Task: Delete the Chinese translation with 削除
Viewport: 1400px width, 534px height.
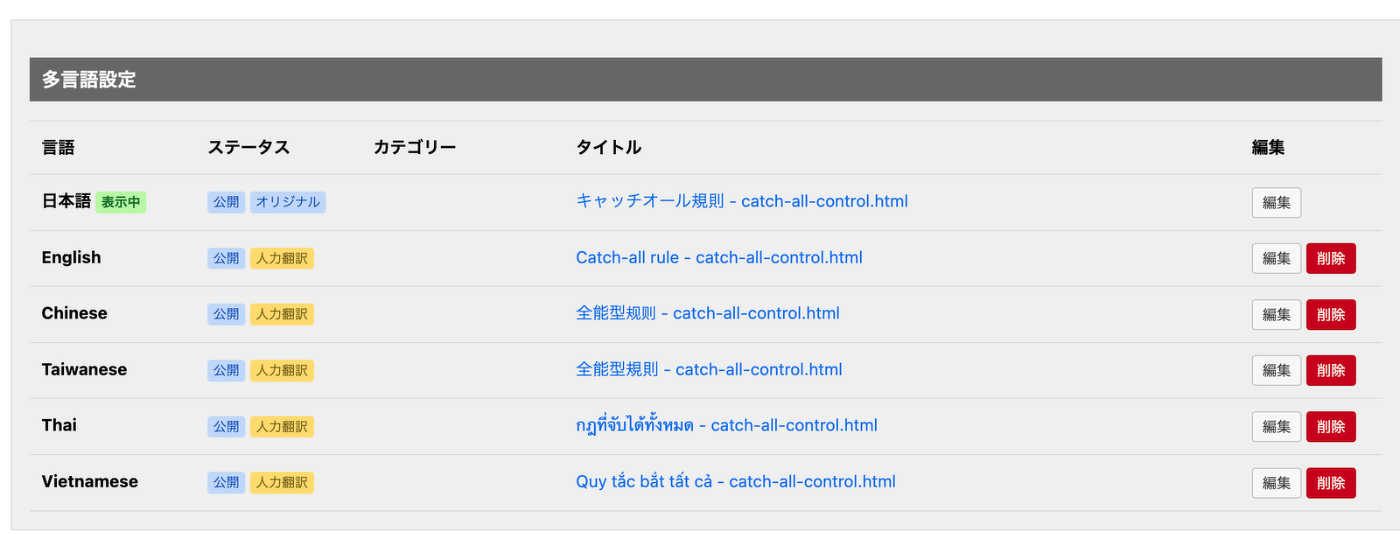Action: pos(1331,314)
